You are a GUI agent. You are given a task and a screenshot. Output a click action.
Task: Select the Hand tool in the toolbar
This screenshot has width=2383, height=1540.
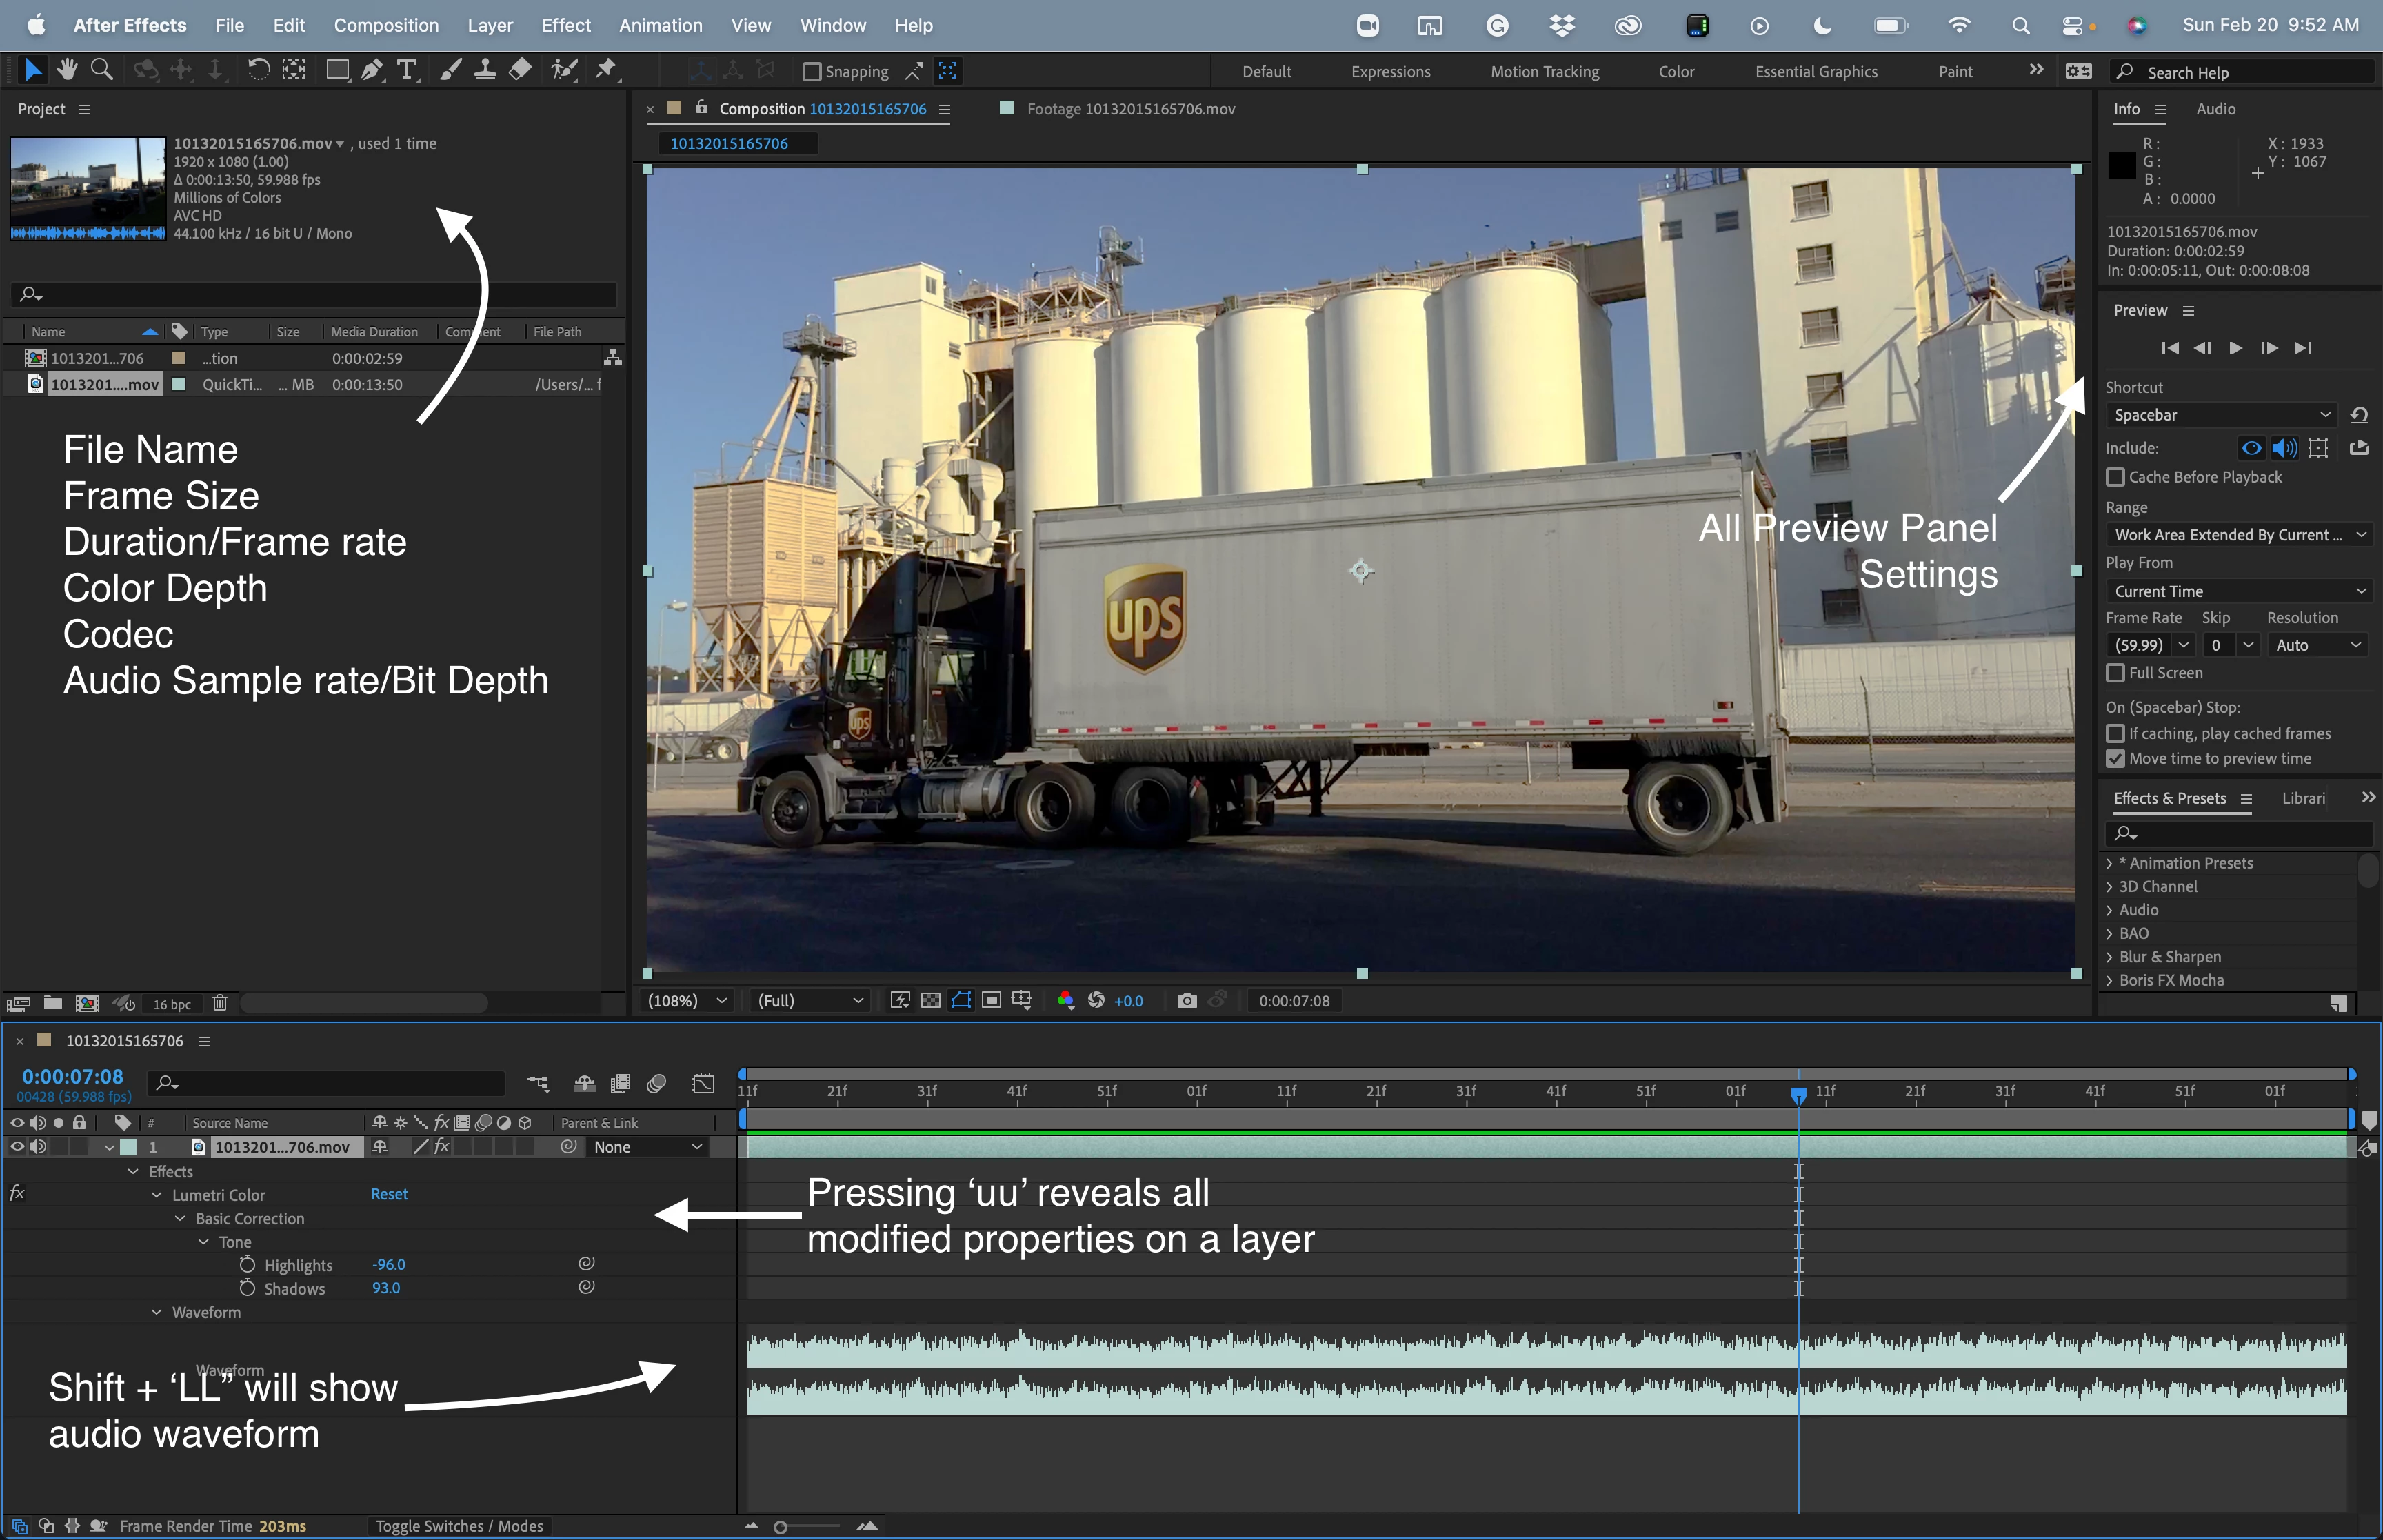(x=67, y=69)
